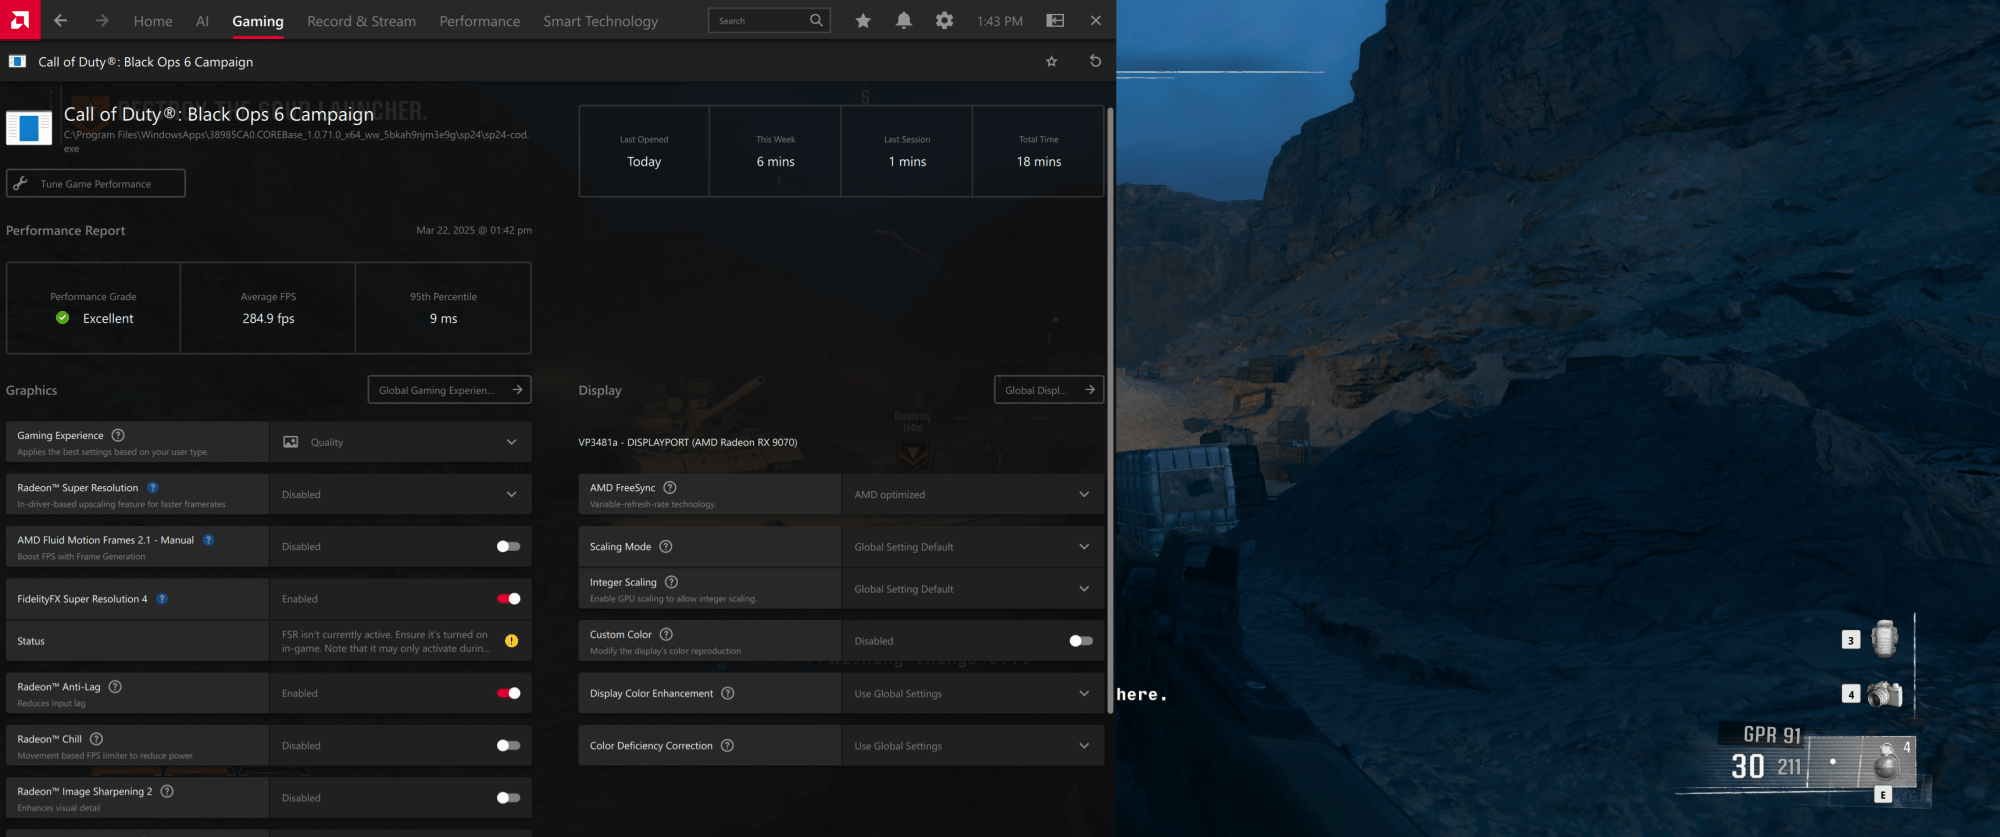
Task: Open the Performance tab
Action: point(479,21)
